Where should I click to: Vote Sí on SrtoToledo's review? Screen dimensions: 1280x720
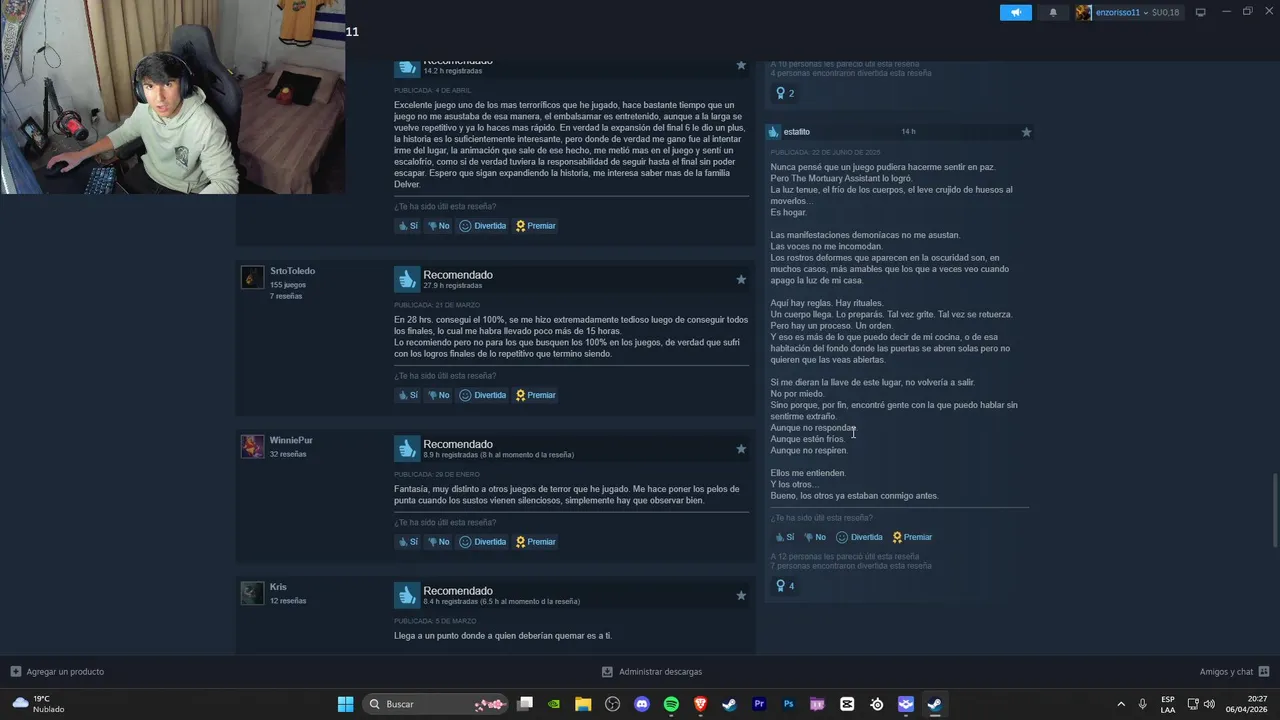click(407, 395)
